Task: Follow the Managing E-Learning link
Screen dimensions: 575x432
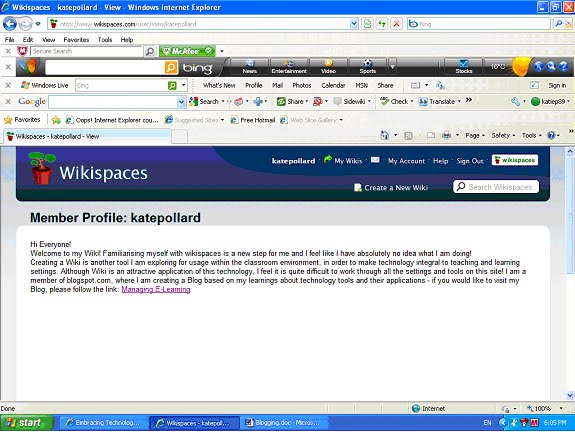Action: (x=155, y=289)
